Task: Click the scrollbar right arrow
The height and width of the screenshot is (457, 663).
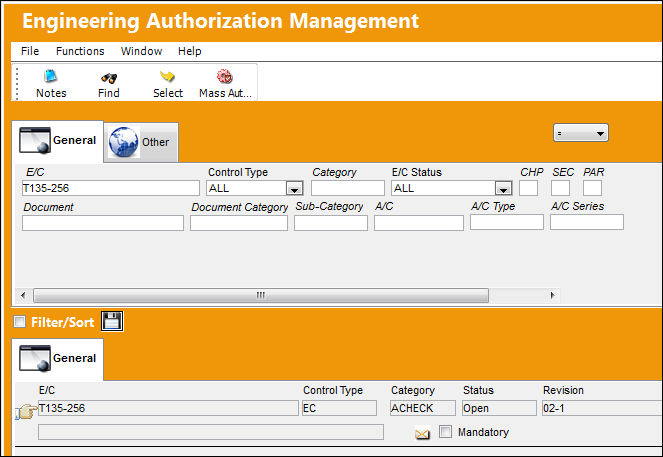Action: (x=552, y=295)
